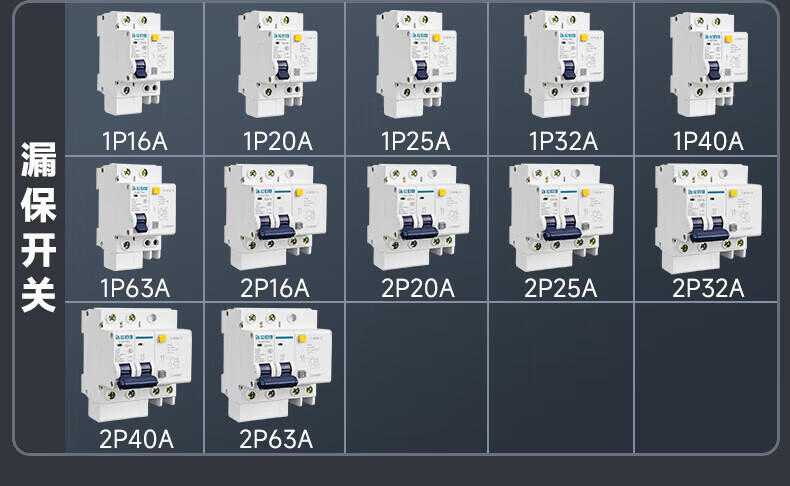Toggle the blue lever on the 2P25A breaker
This screenshot has height=486, width=790.
(558, 227)
